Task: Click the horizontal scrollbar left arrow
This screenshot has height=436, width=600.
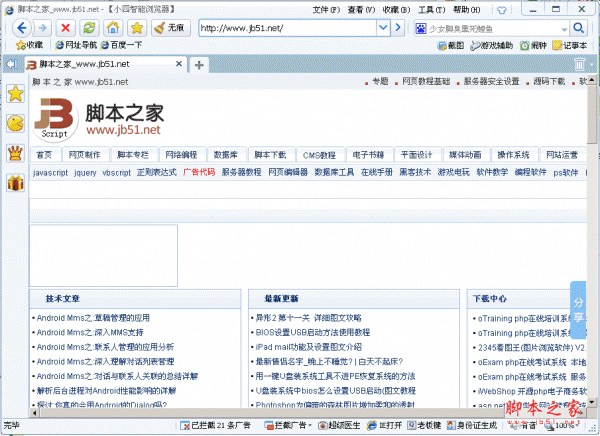Action: point(35,413)
